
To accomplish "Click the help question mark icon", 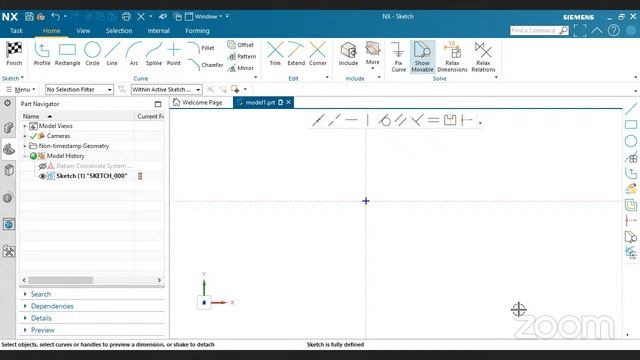I will coord(613,30).
